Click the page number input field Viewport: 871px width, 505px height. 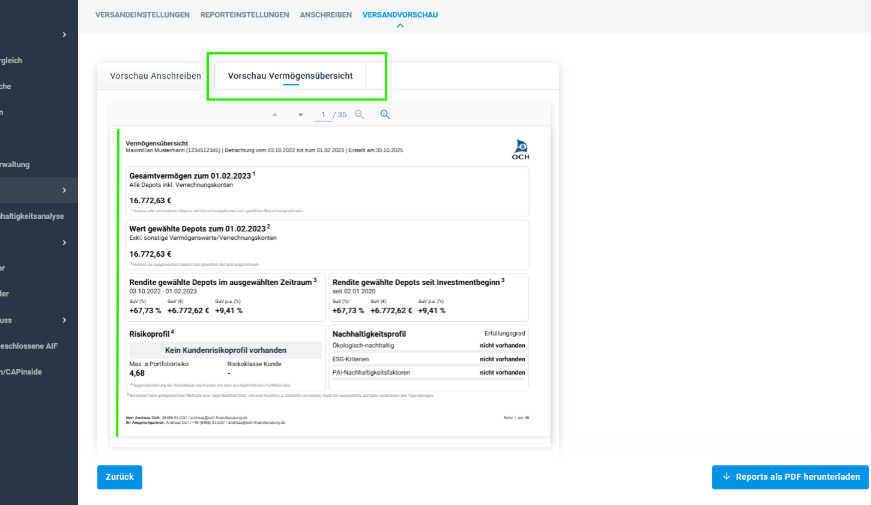point(322,115)
